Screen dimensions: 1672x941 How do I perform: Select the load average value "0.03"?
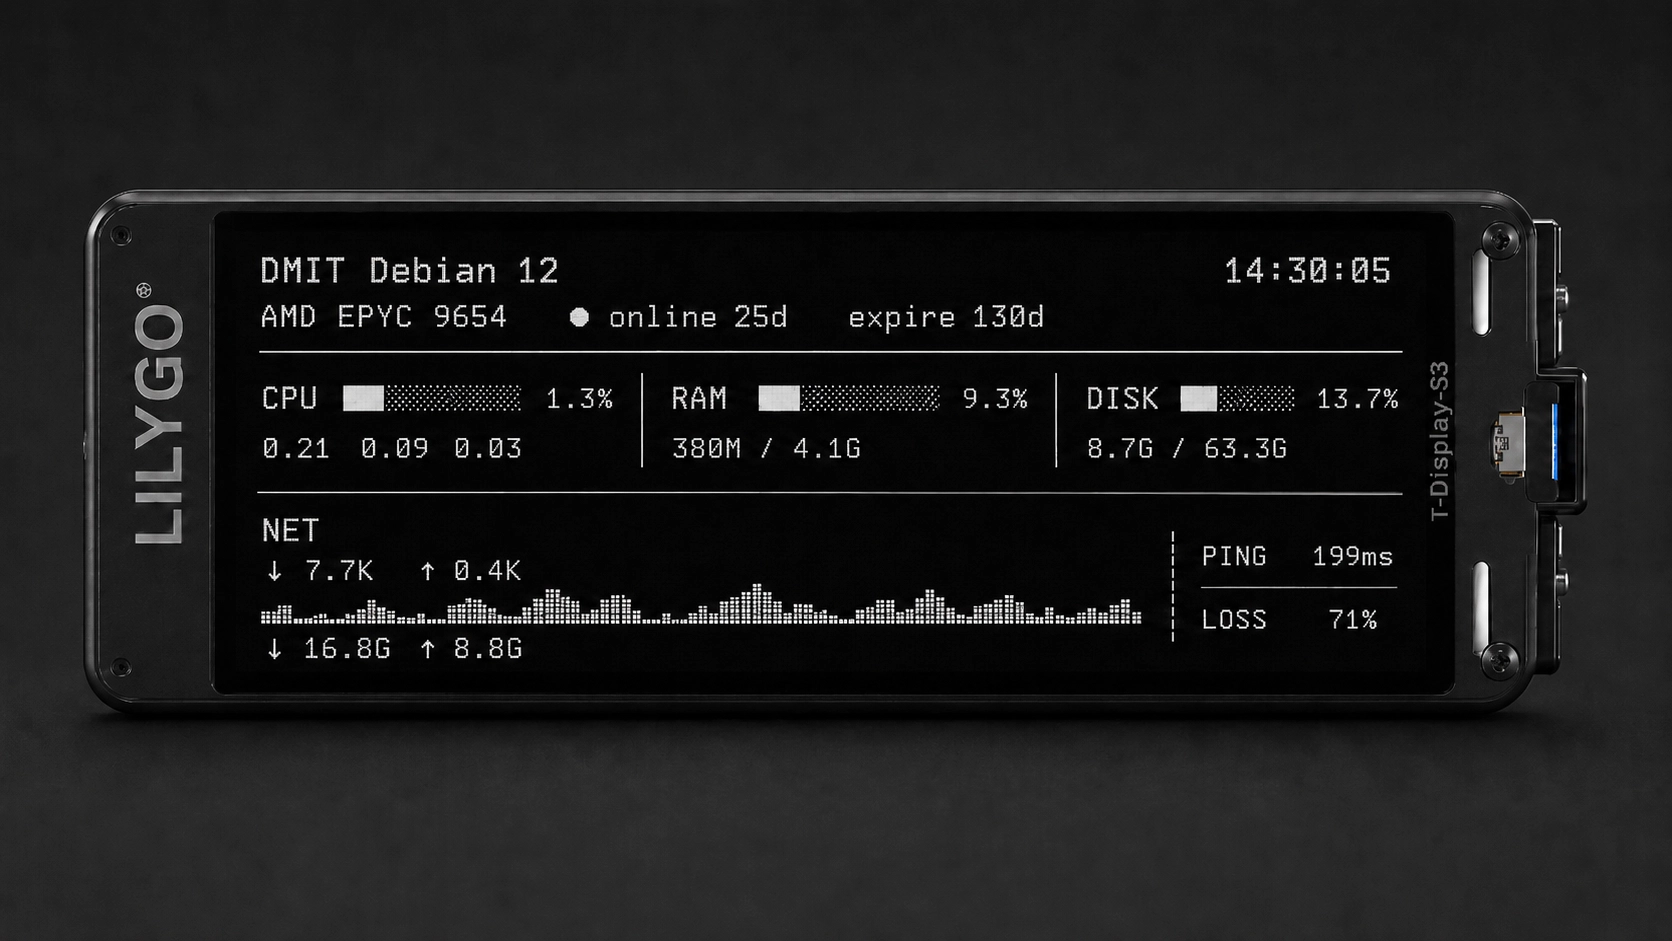coord(488,449)
